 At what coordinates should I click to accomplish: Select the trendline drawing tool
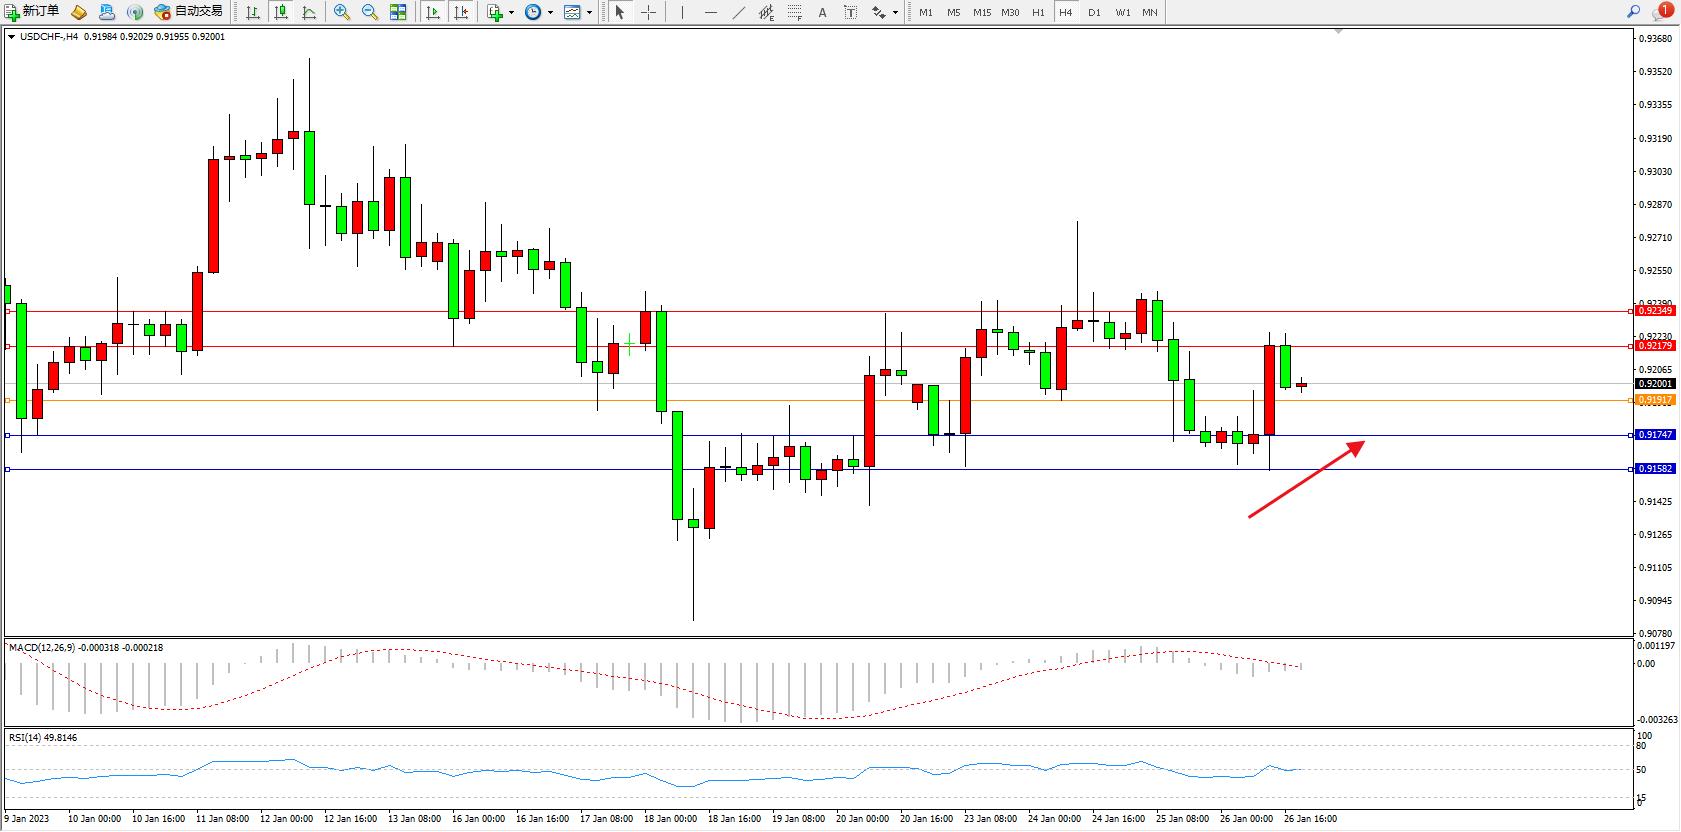tap(738, 12)
